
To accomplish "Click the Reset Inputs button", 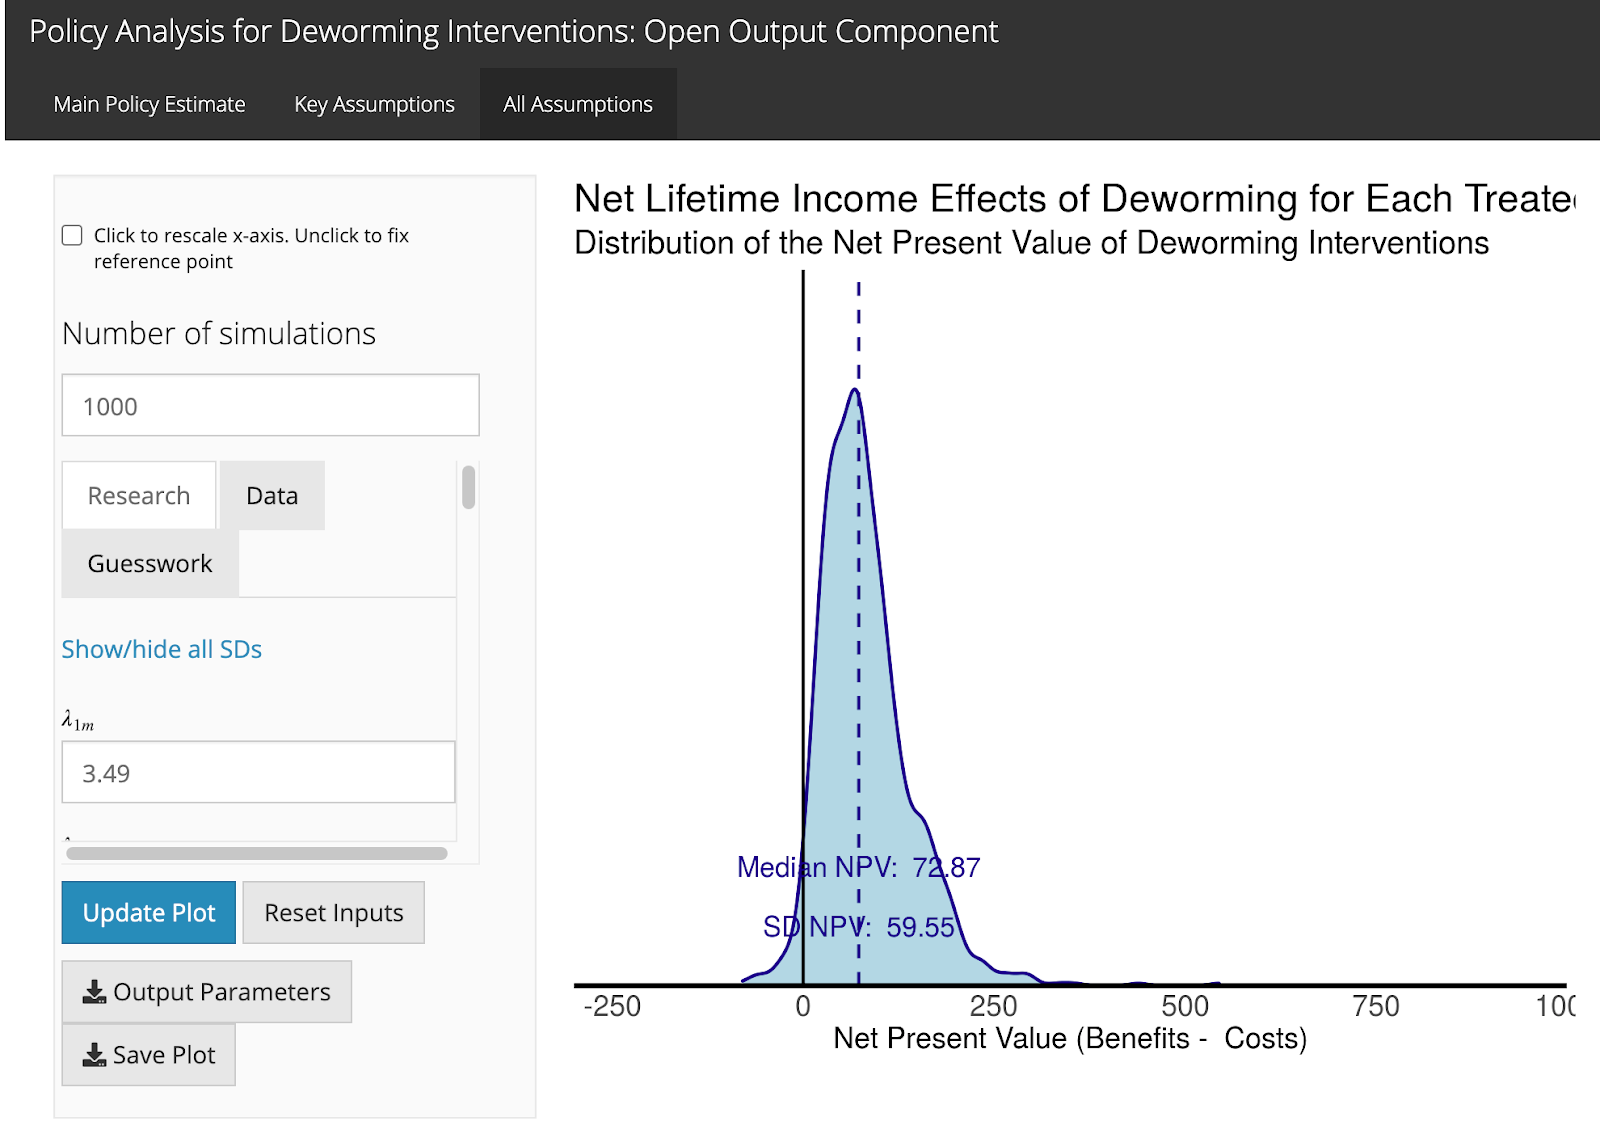I will [x=333, y=912].
